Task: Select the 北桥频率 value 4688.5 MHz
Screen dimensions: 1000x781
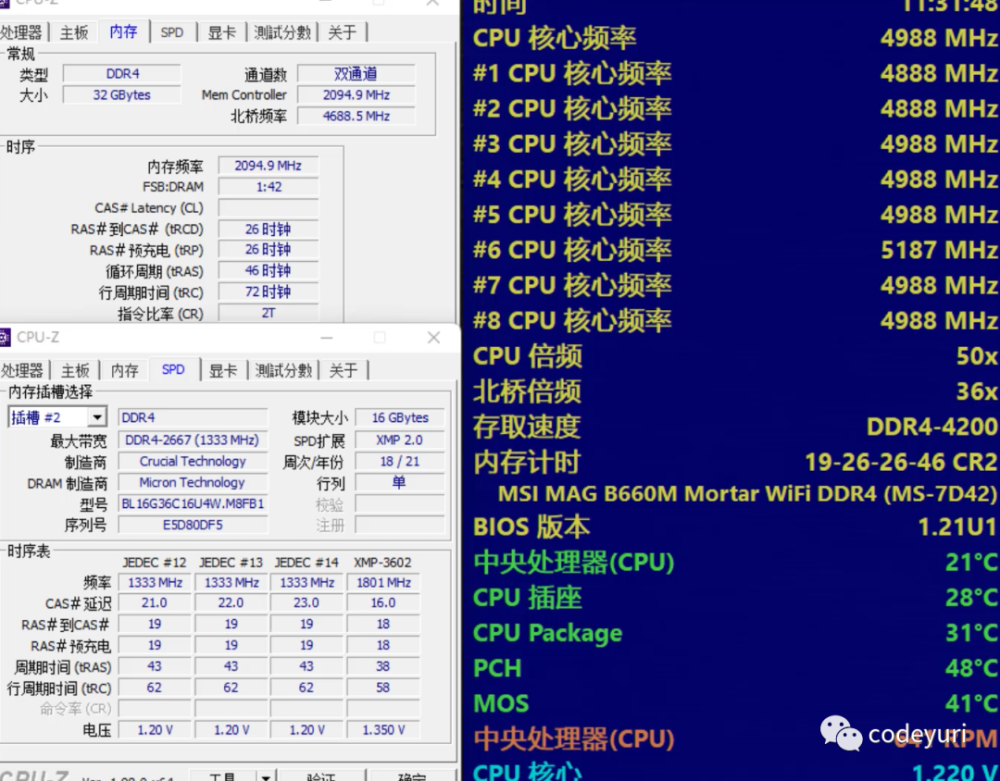Action: tap(356, 116)
